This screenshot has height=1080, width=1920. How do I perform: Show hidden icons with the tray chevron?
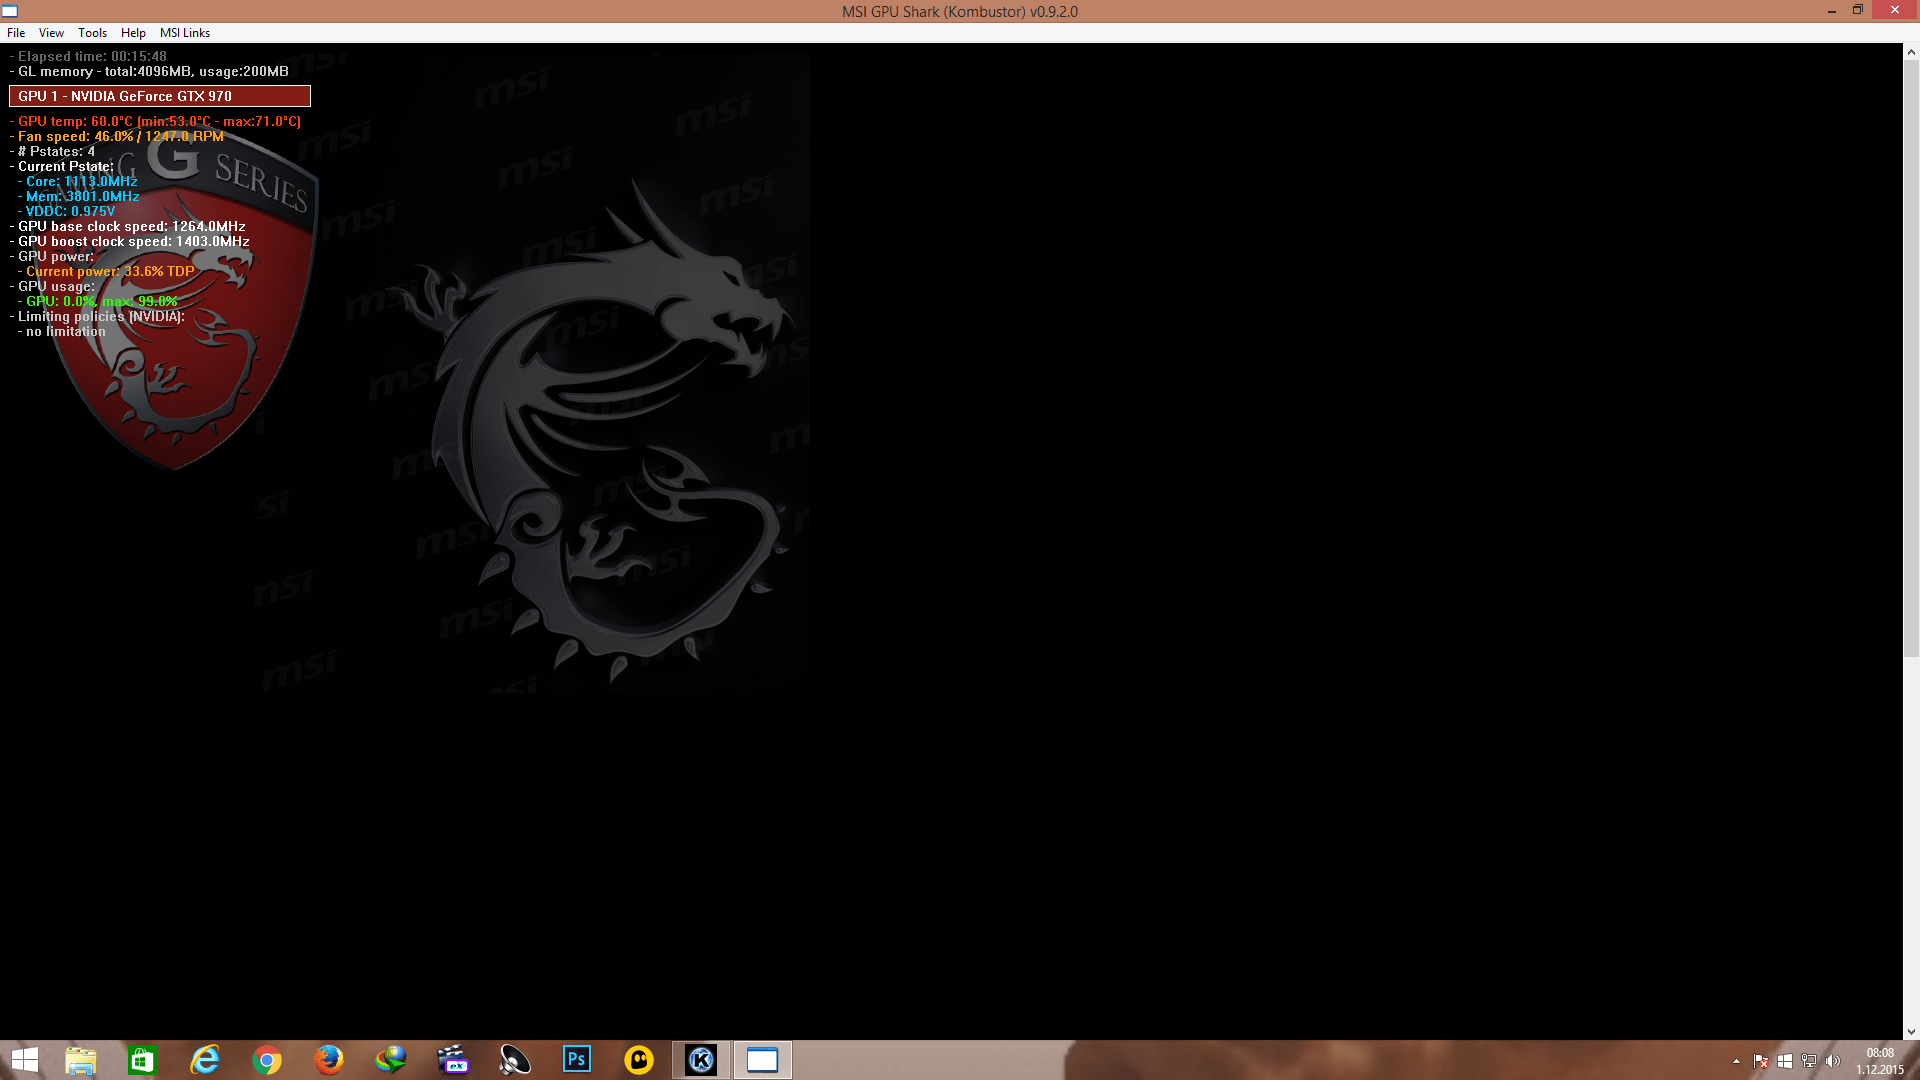point(1737,1061)
